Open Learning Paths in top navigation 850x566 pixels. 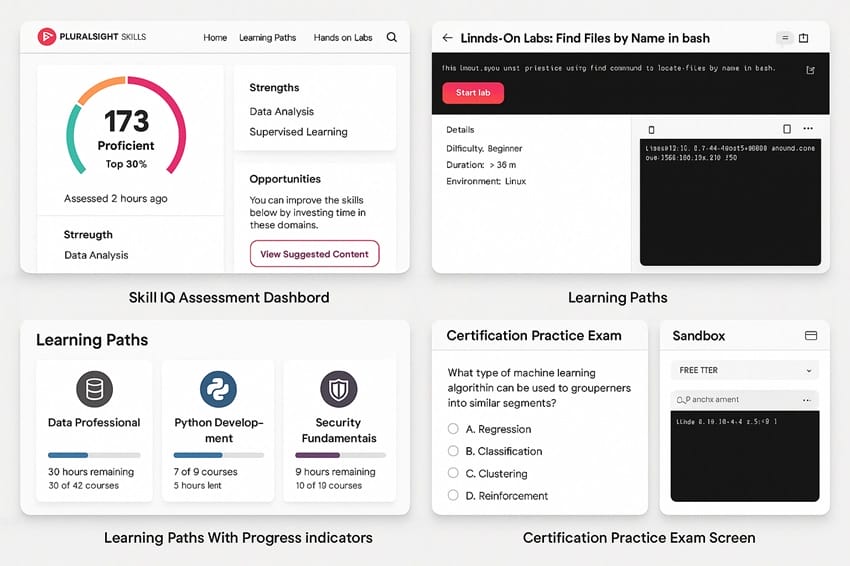coord(268,37)
